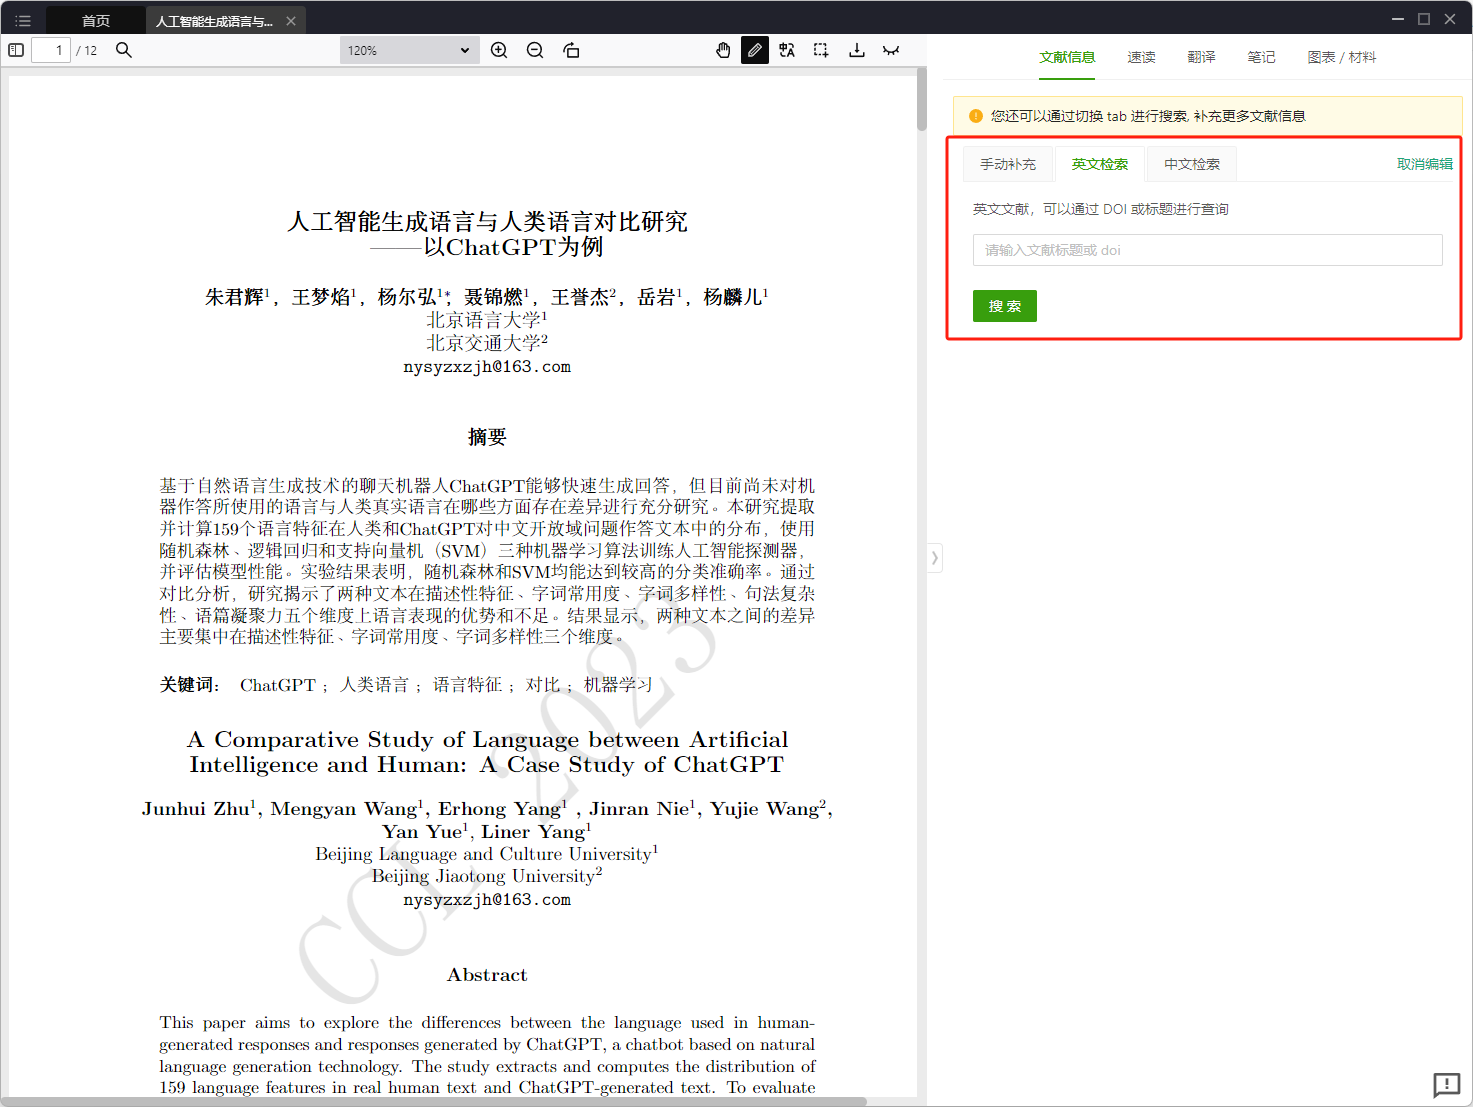Open the hamburger menu in the title bar

pos(23,20)
